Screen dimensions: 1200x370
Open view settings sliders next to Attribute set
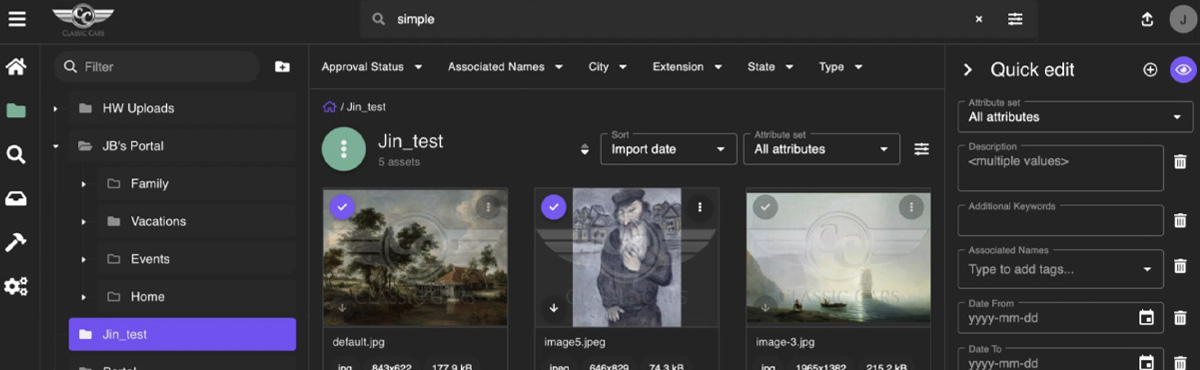click(x=921, y=149)
